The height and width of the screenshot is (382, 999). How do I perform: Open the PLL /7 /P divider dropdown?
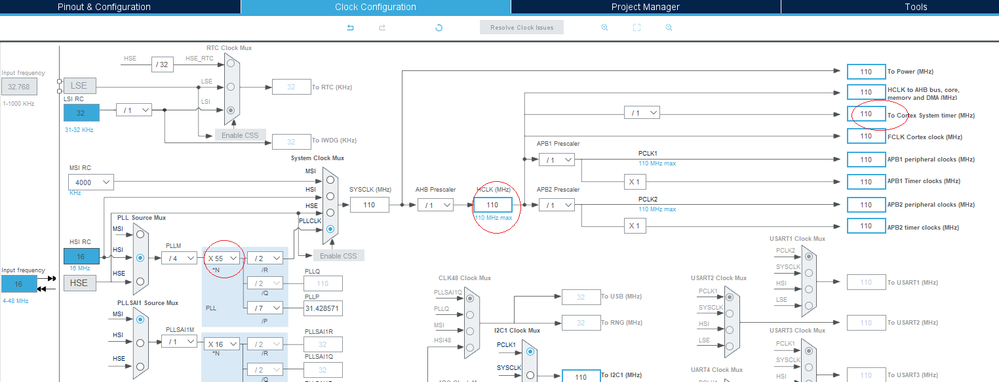[x=265, y=308]
